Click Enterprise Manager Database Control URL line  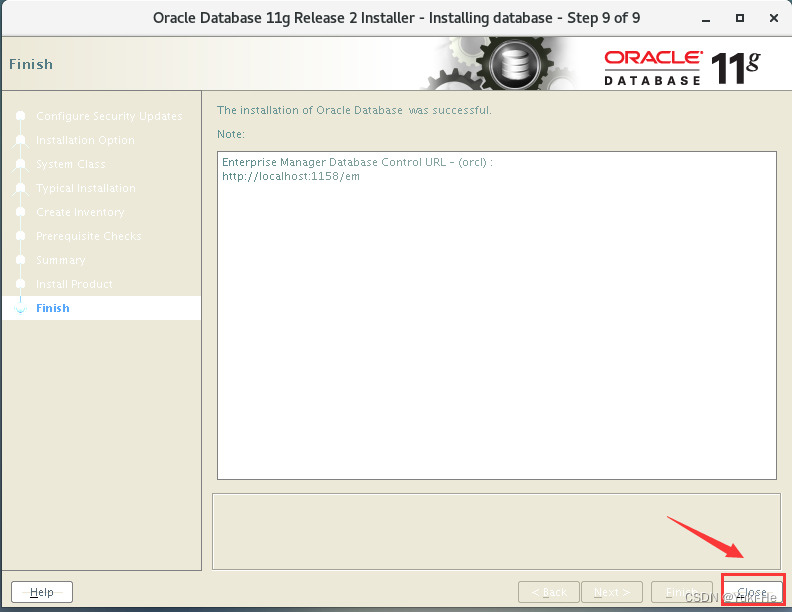(357, 162)
